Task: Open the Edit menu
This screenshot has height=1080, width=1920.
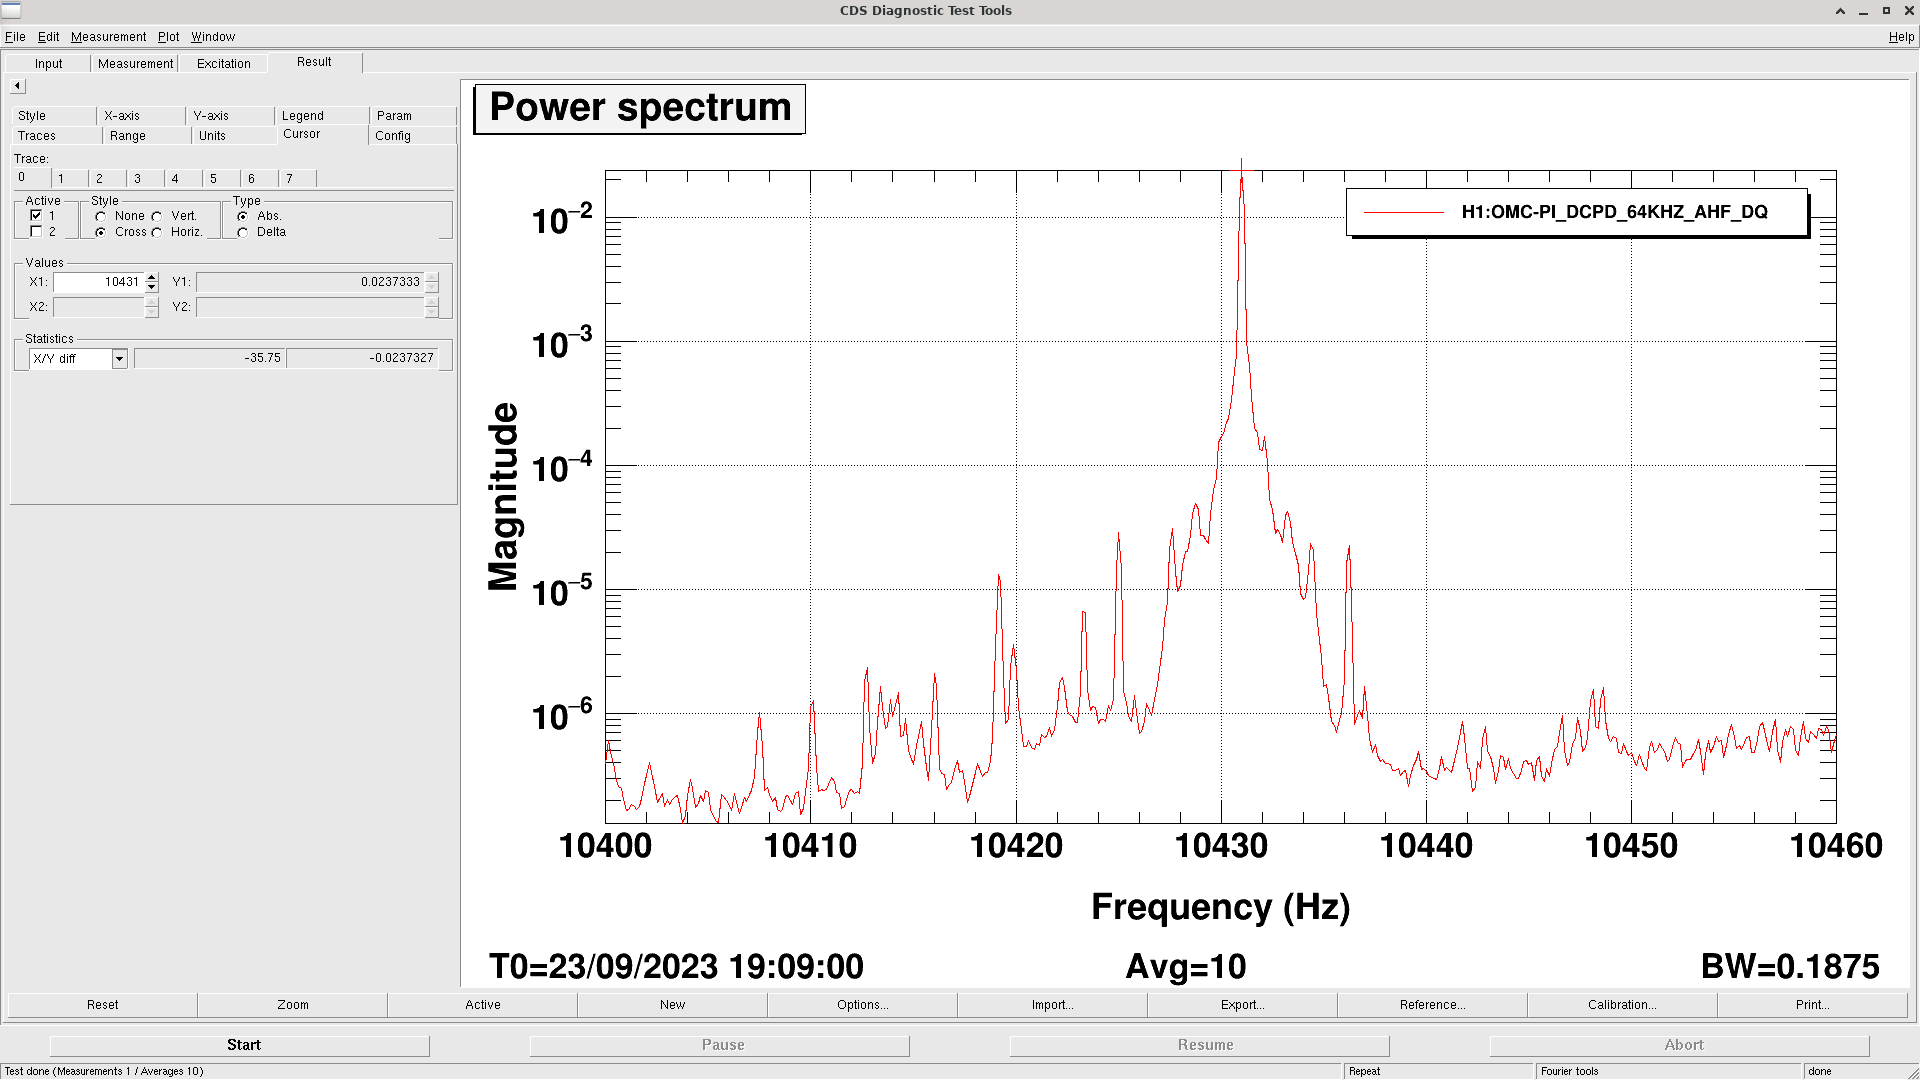Action: click(48, 37)
